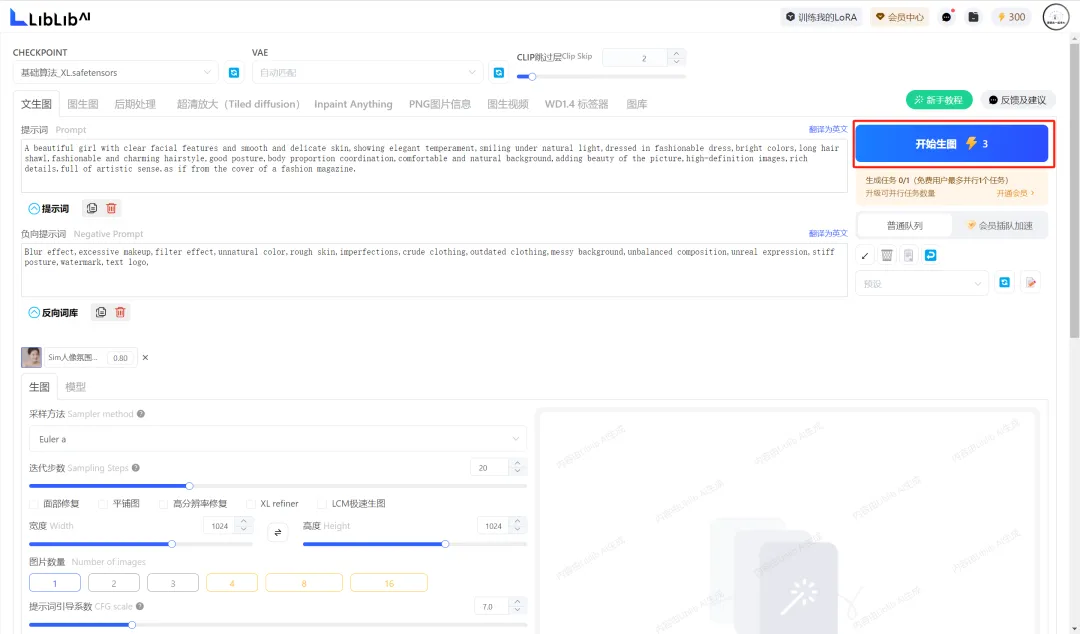Copy the positive prompt text icon
This screenshot has height=634, width=1080.
click(x=92, y=208)
